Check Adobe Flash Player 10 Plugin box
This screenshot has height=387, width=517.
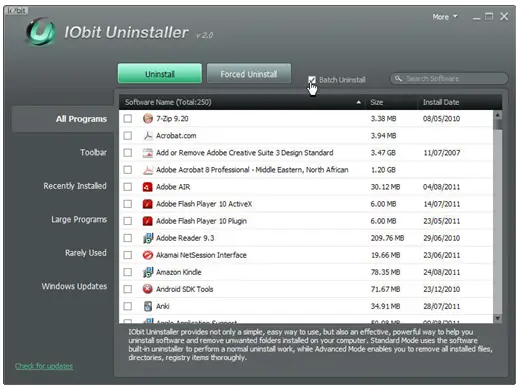[x=128, y=221]
